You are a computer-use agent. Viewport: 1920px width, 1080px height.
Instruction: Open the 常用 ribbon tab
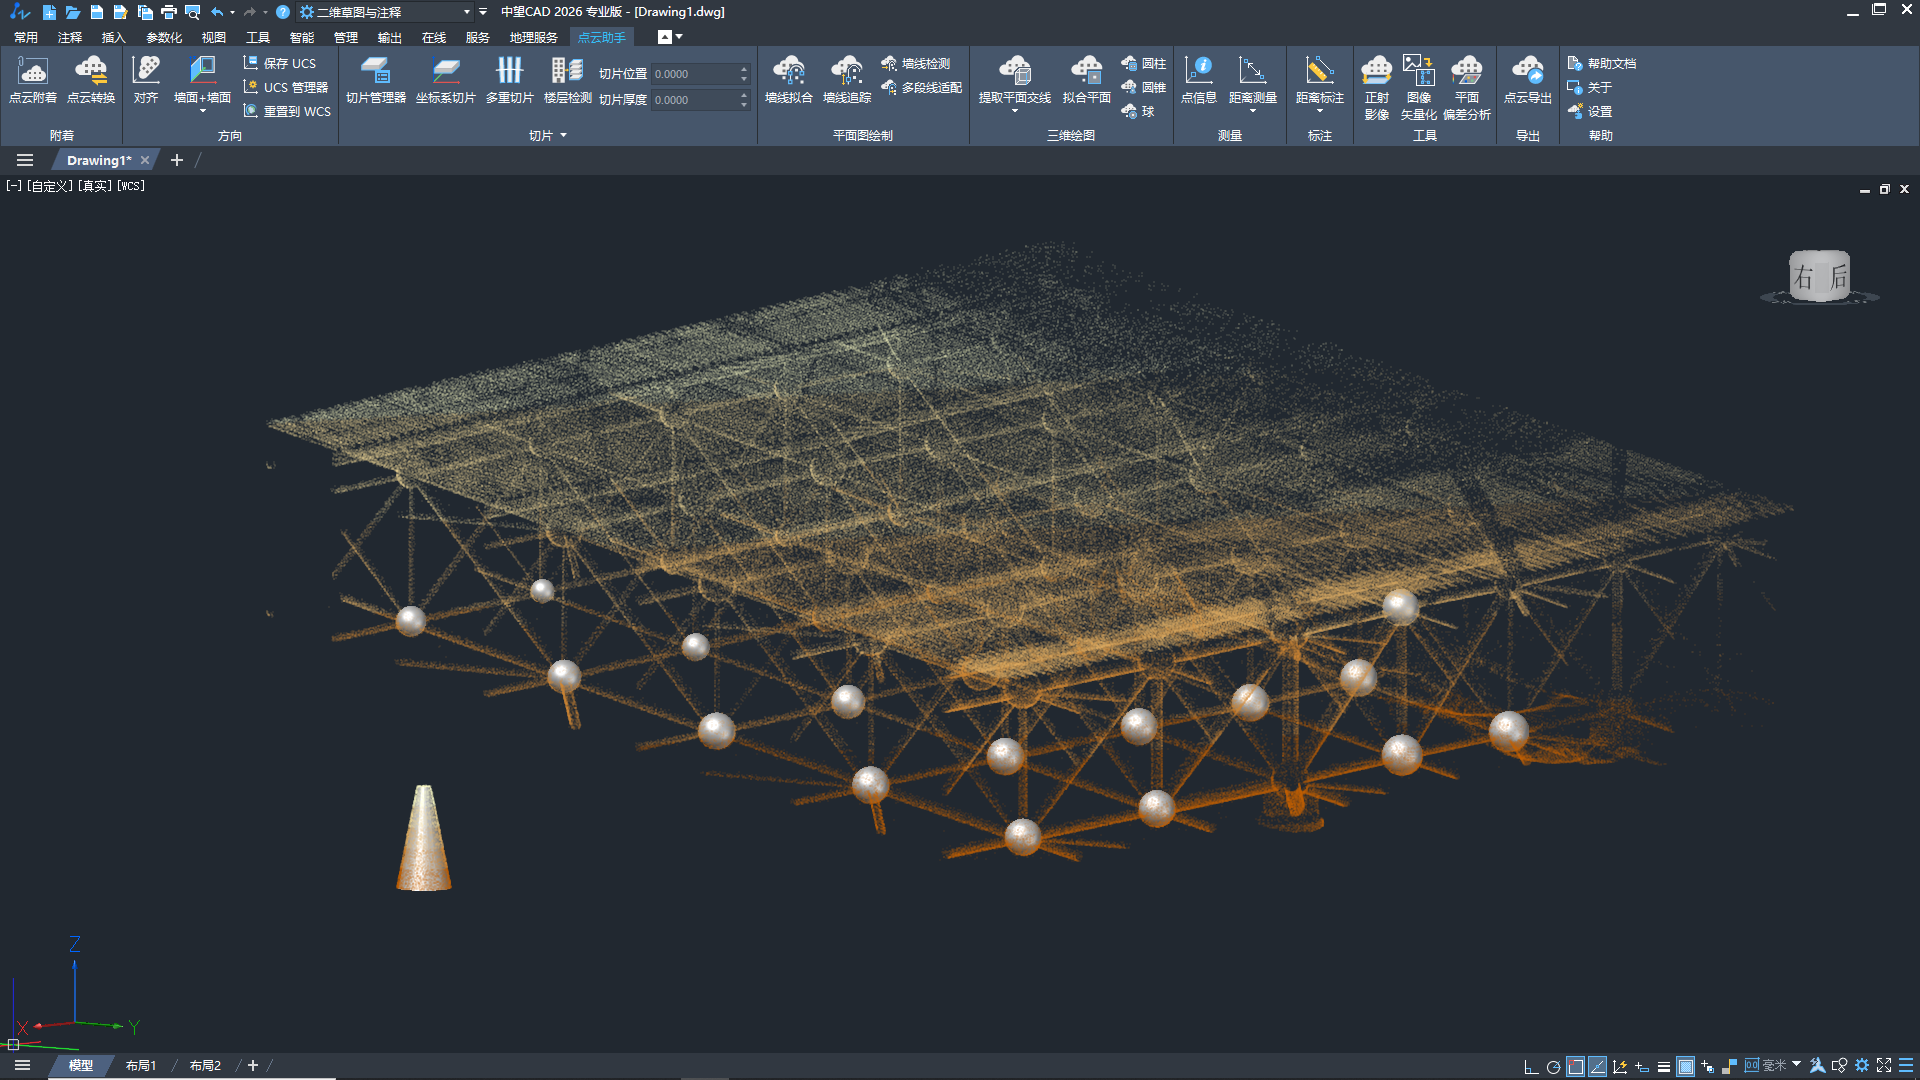26,37
